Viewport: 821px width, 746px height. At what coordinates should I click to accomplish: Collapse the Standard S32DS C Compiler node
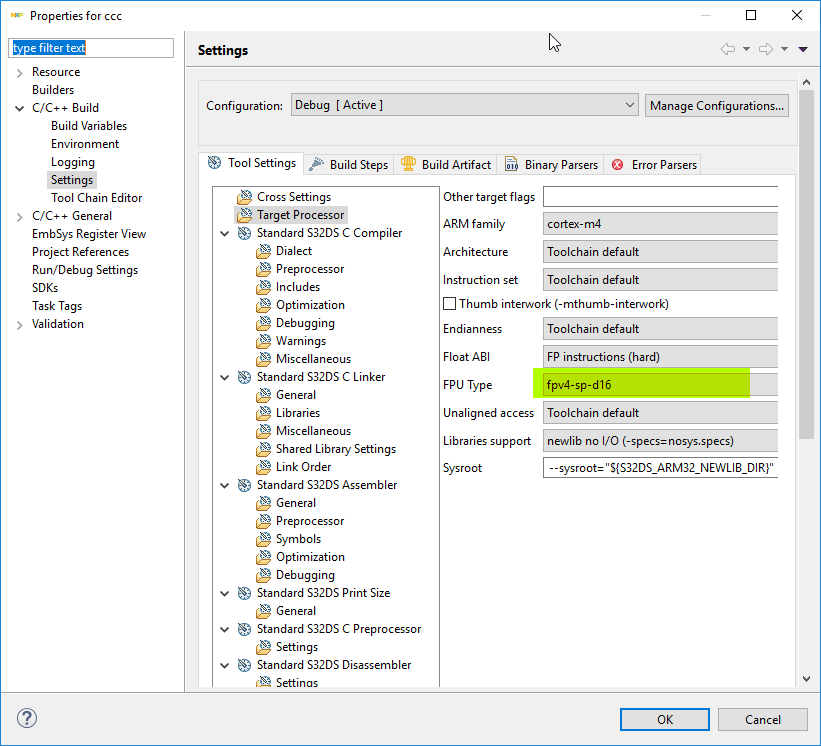coord(225,233)
